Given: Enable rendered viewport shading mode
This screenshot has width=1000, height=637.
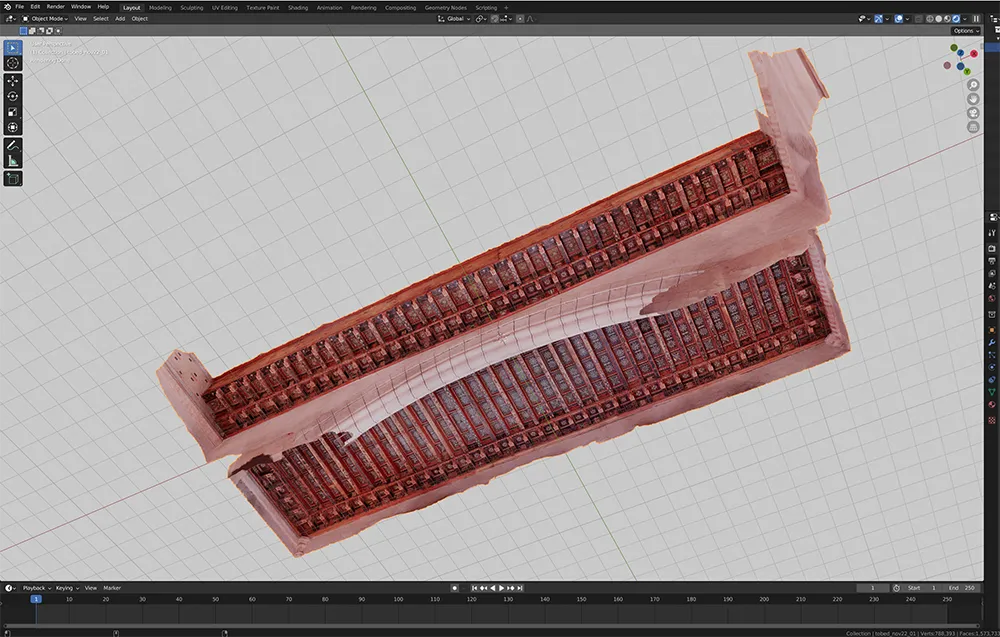Looking at the screenshot, I should [957, 18].
